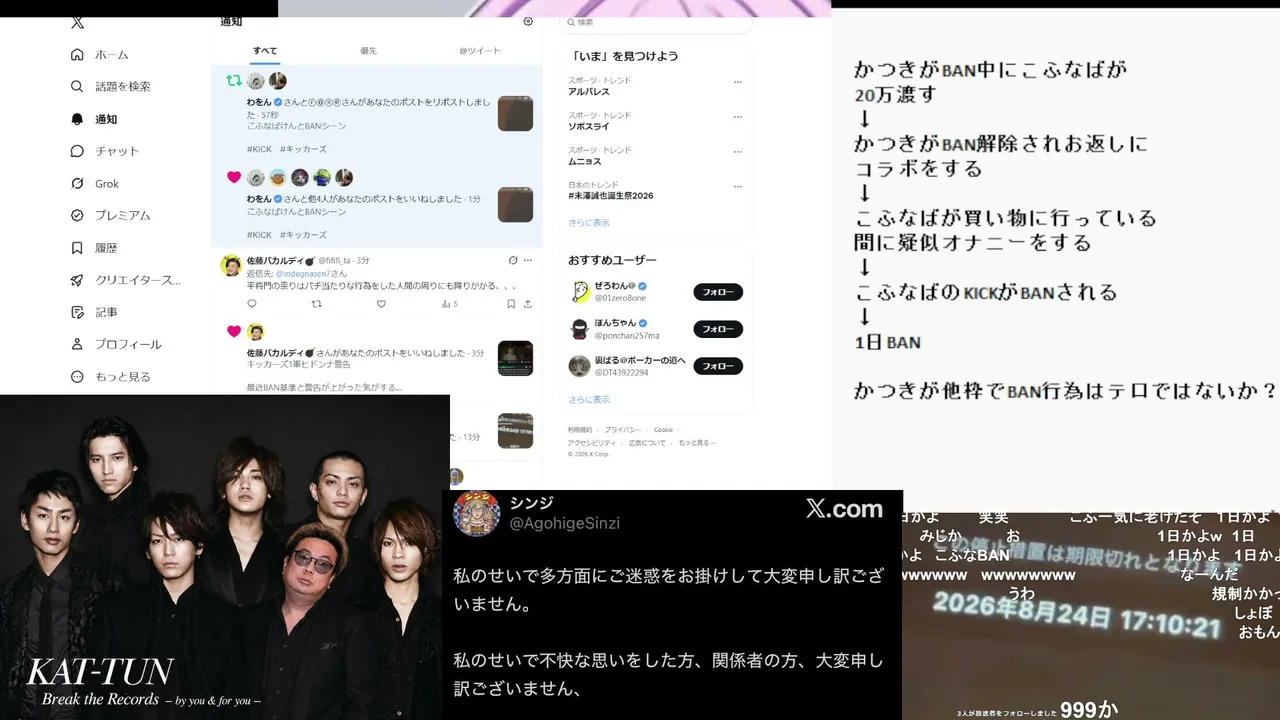Open options for アルバレス trend
1280x720 pixels.
pyautogui.click(x=738, y=82)
